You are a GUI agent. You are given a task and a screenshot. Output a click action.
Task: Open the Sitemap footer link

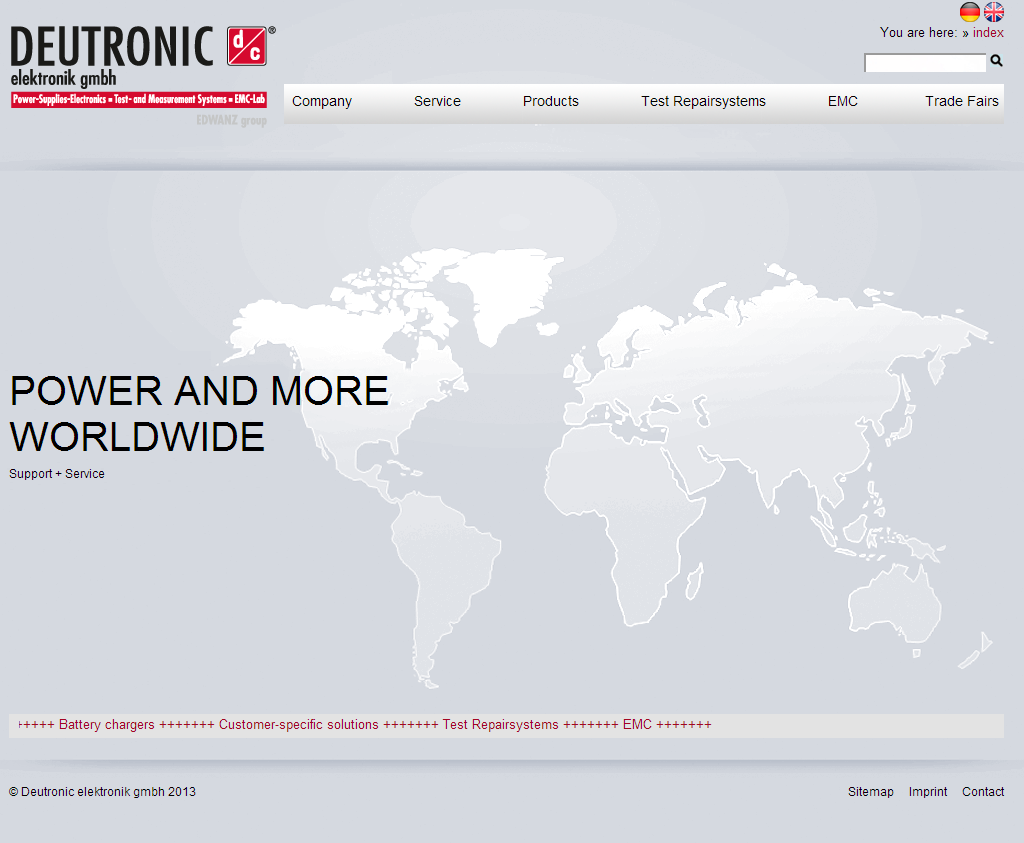(871, 791)
